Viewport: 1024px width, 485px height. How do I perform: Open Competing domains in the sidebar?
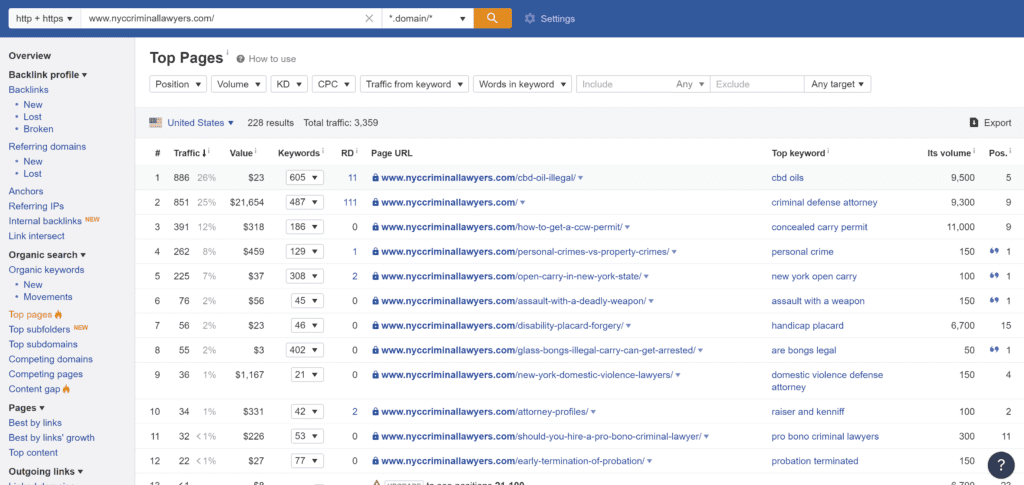[x=50, y=359]
